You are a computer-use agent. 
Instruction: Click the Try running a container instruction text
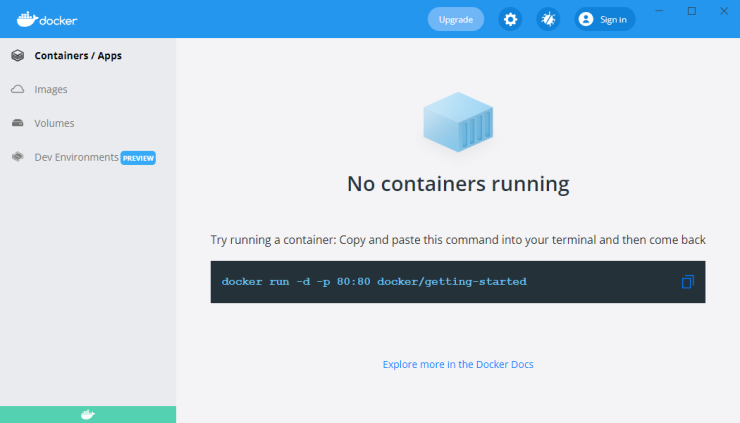(458, 240)
